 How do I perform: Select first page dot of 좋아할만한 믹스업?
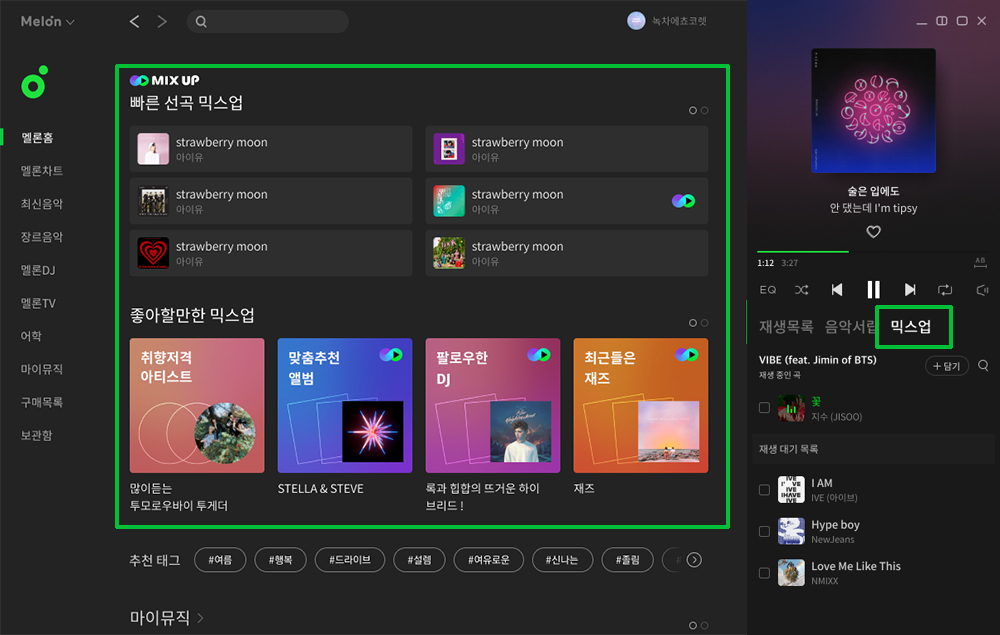pos(693,323)
